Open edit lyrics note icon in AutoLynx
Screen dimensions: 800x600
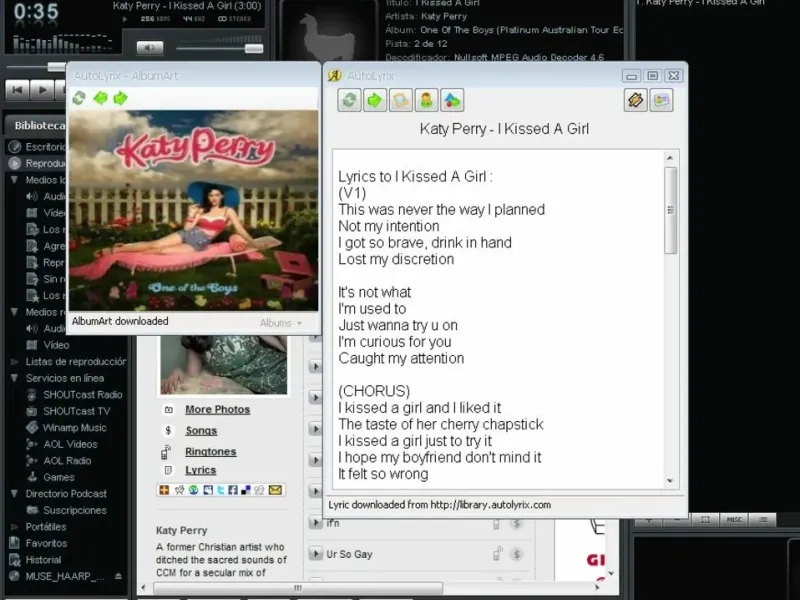(401, 100)
